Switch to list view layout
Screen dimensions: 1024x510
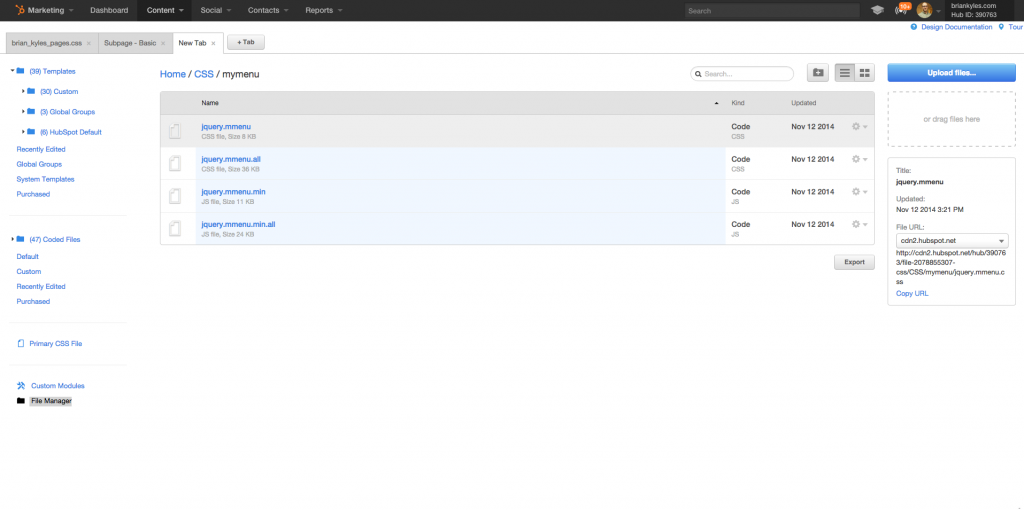(845, 73)
